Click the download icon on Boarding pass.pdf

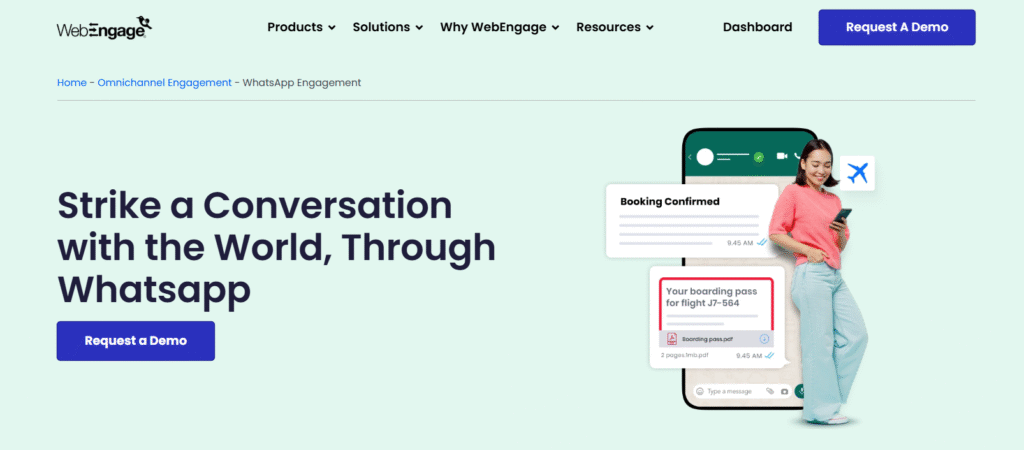coord(764,339)
